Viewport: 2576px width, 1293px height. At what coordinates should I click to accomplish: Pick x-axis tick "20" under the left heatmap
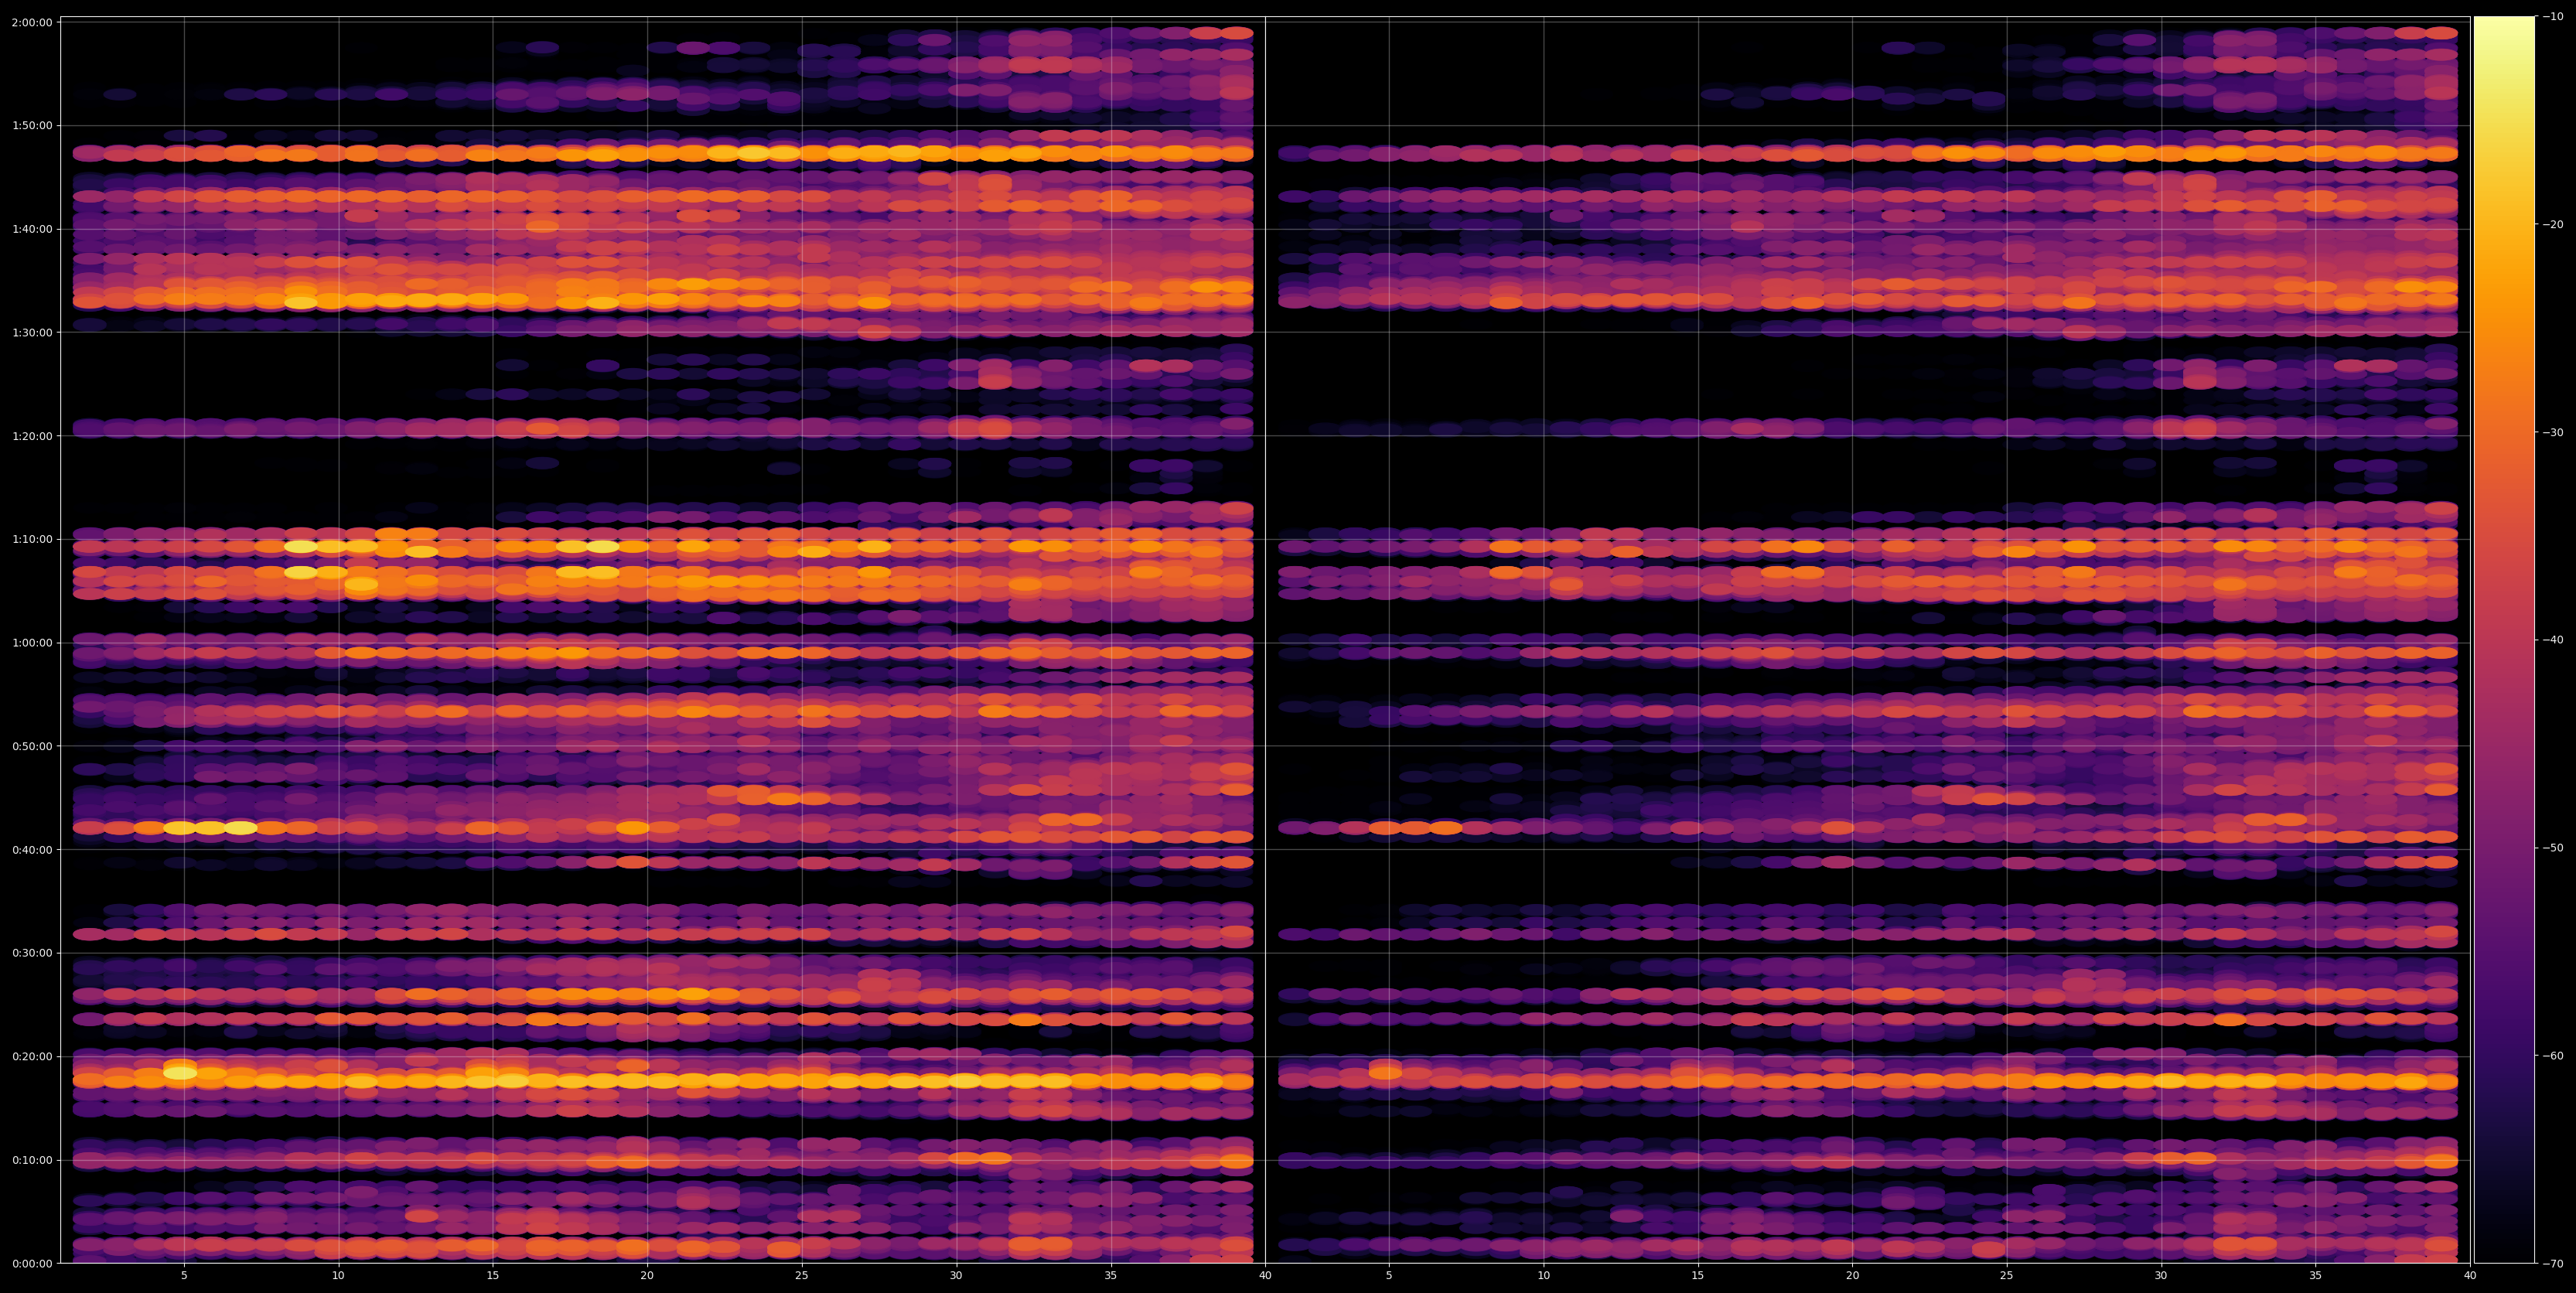point(647,1276)
